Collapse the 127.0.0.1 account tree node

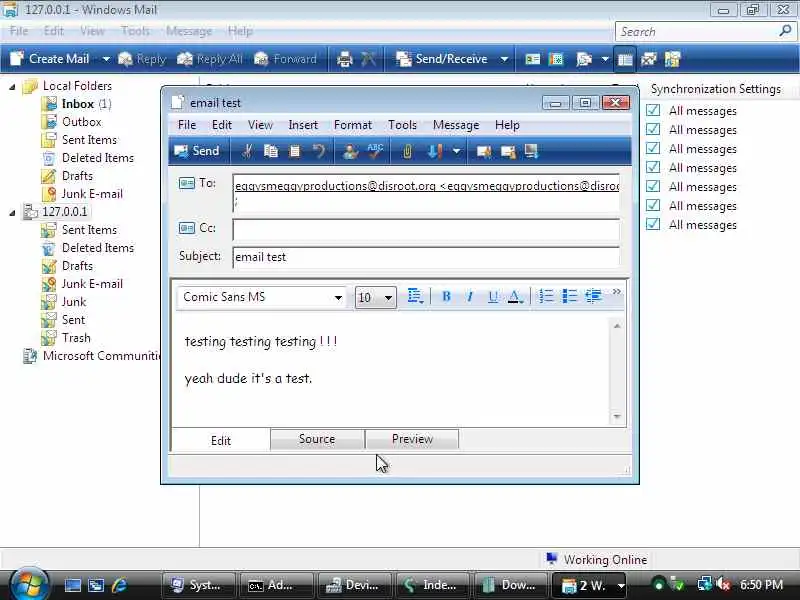(12, 212)
